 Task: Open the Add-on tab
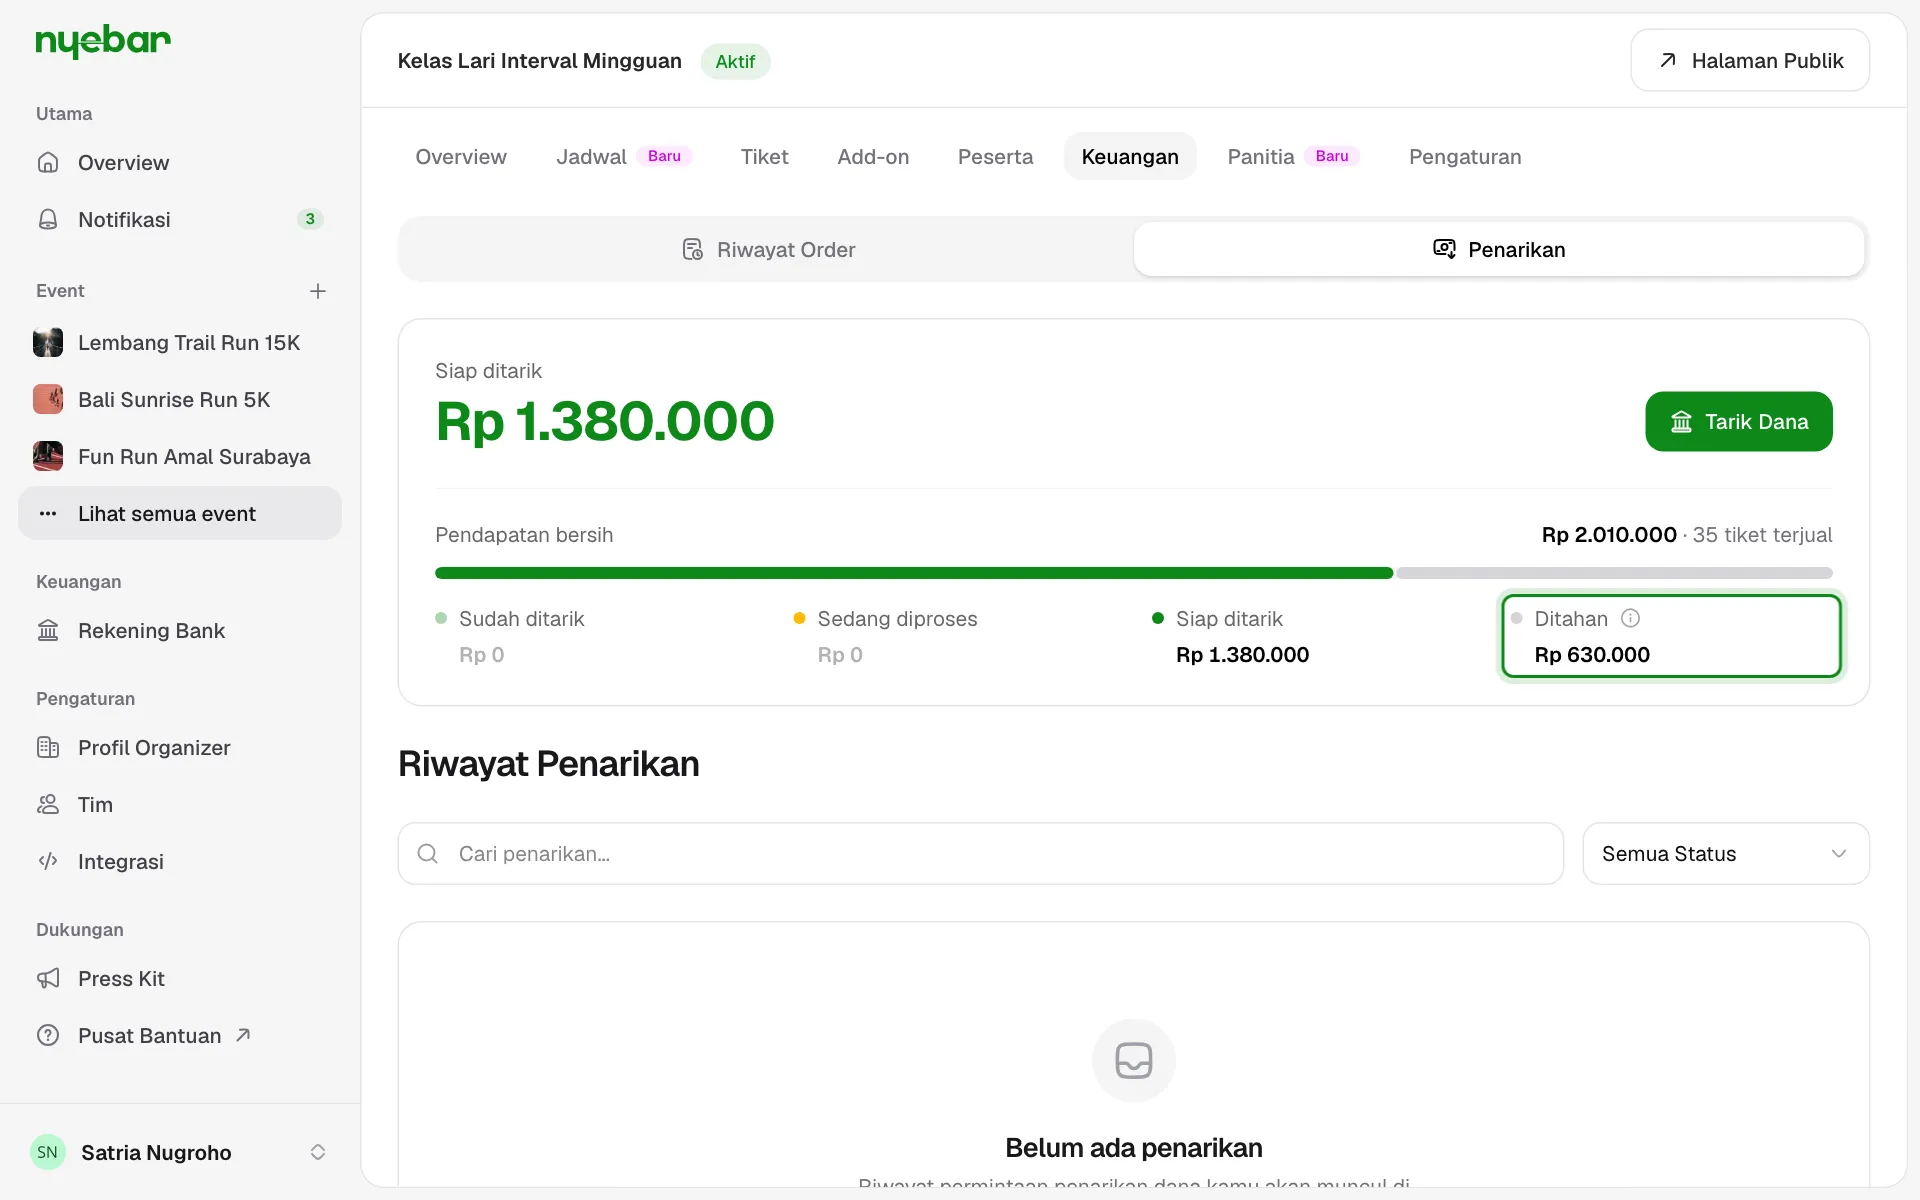873,157
